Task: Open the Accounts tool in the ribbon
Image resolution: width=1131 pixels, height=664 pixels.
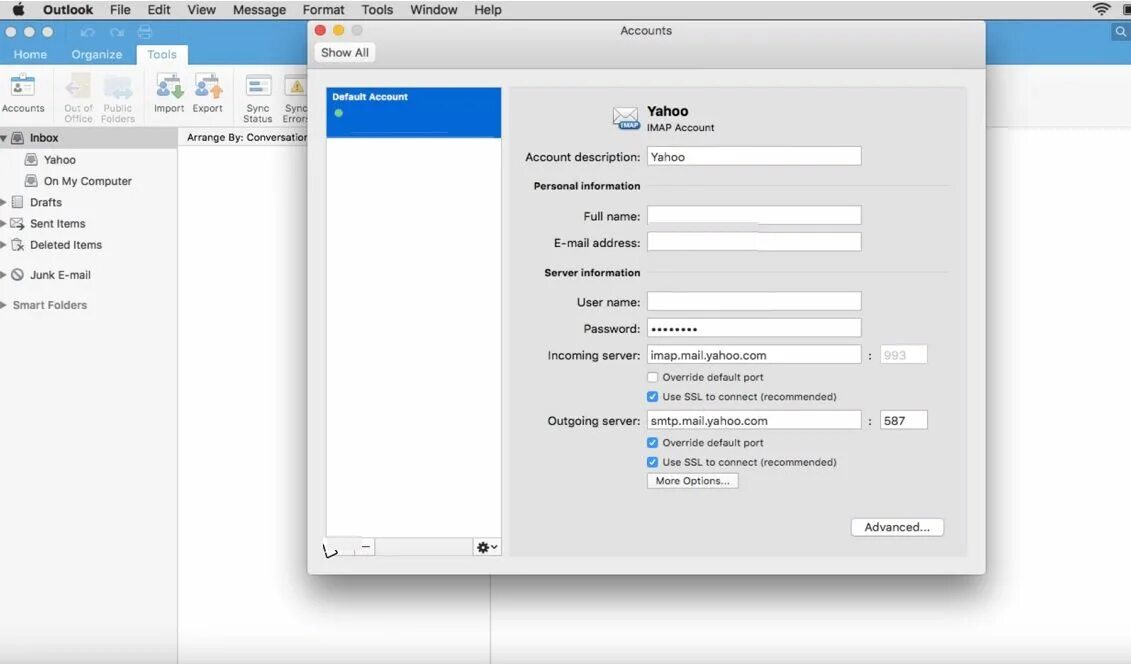Action: tap(22, 94)
